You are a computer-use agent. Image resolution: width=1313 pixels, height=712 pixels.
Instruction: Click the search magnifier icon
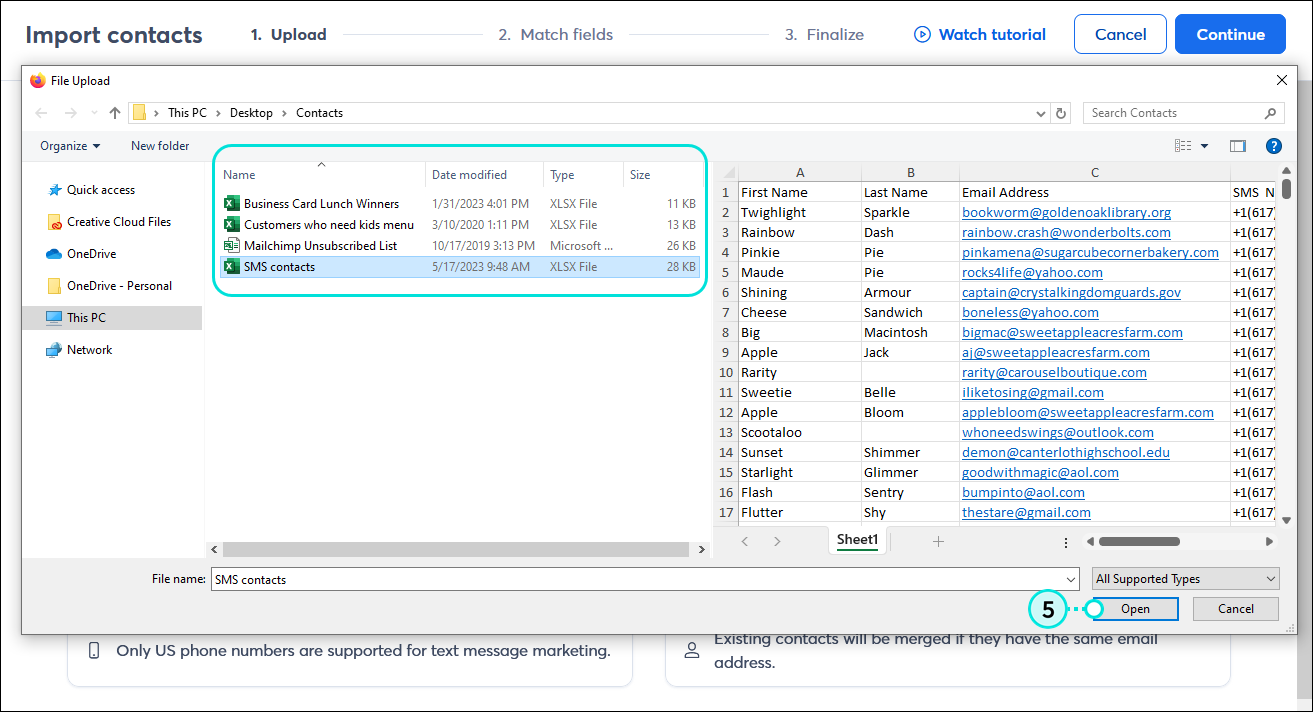click(x=1271, y=113)
